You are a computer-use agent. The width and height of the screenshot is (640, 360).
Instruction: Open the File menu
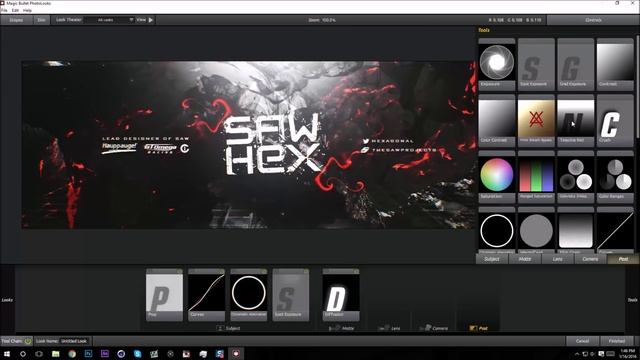coord(4,10)
